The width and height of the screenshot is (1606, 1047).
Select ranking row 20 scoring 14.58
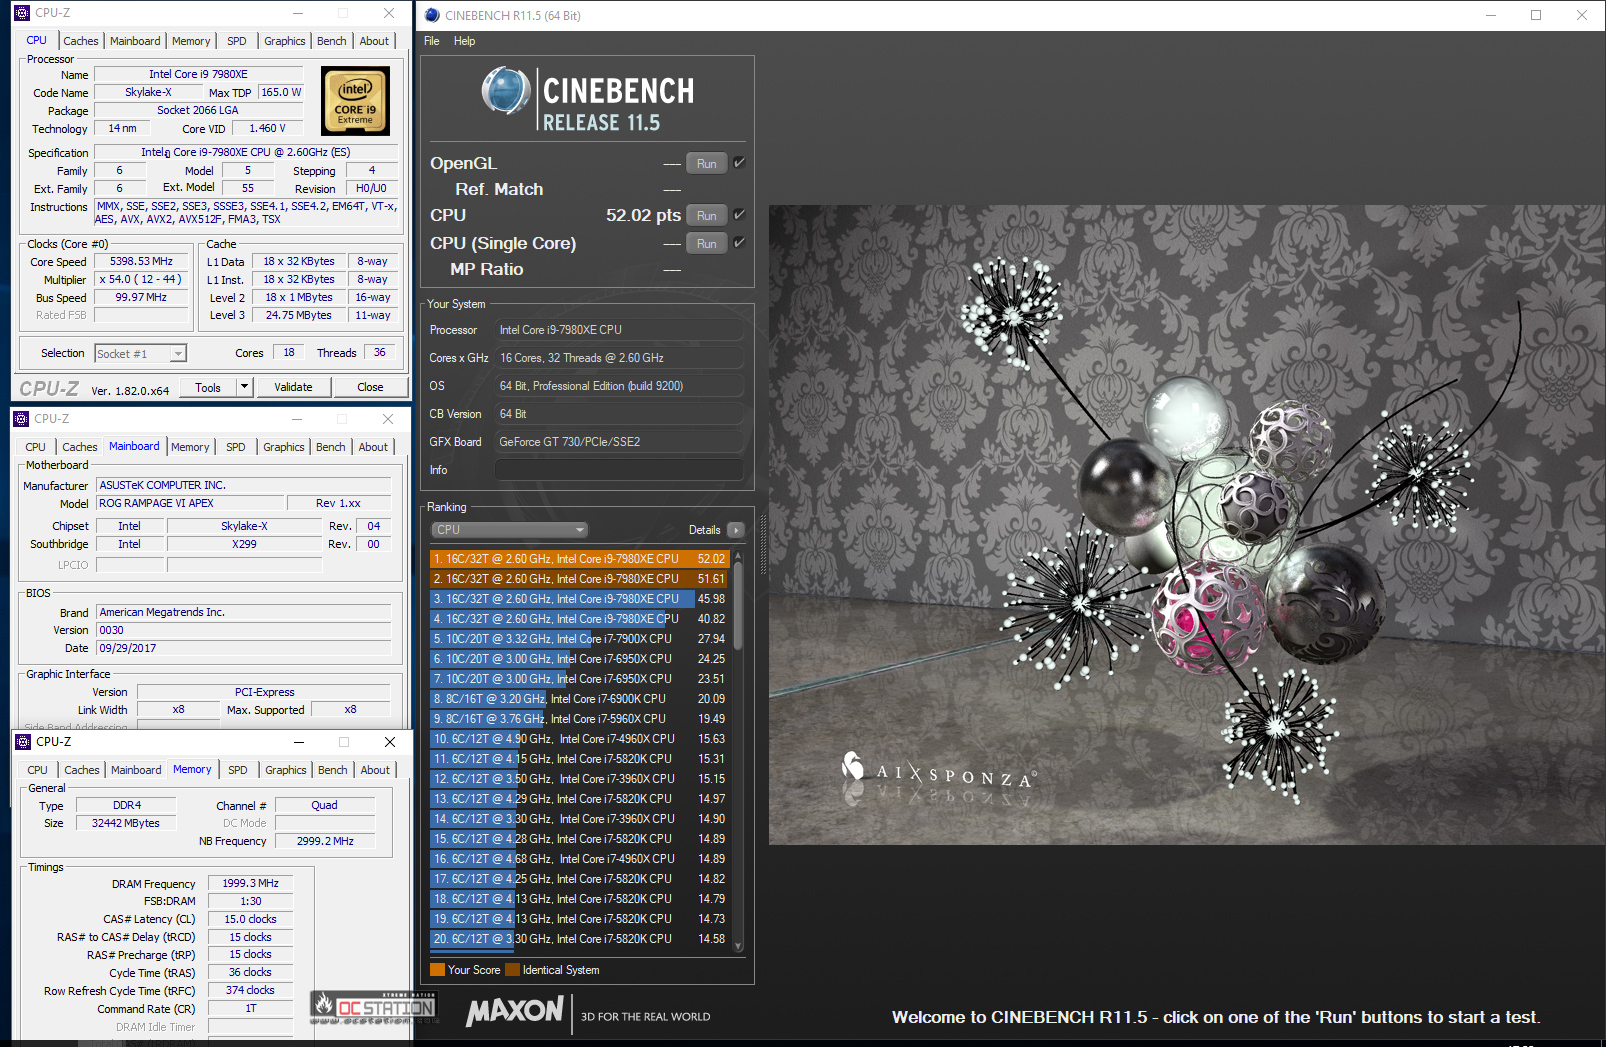[x=579, y=939]
